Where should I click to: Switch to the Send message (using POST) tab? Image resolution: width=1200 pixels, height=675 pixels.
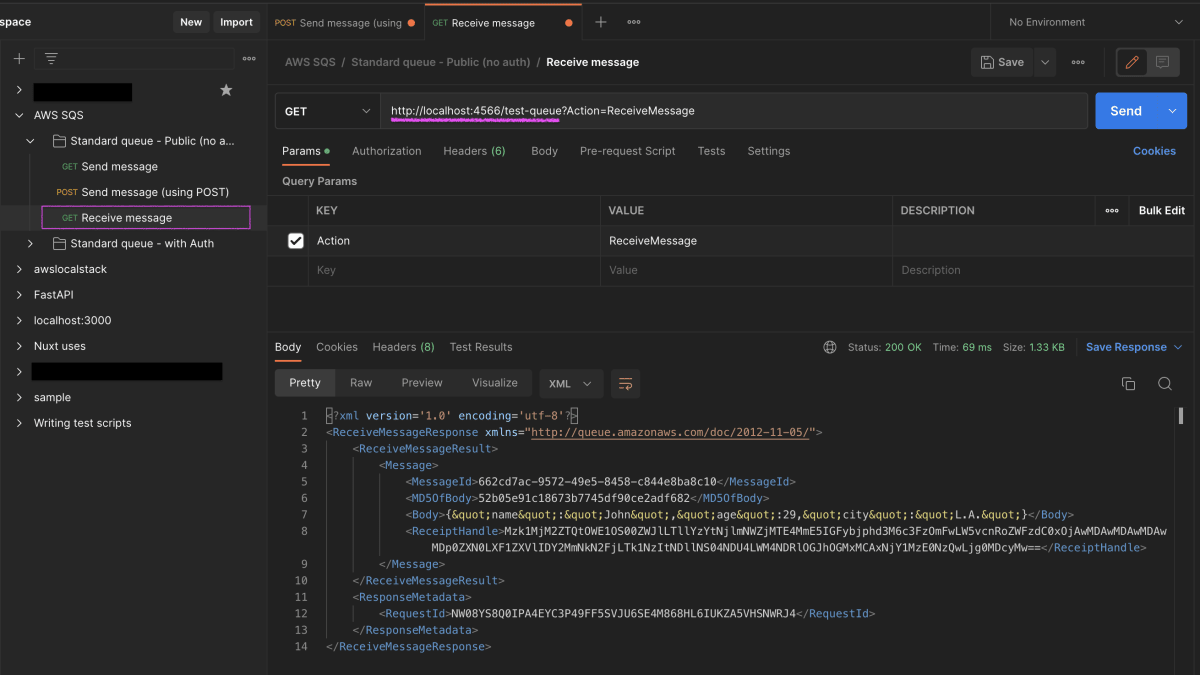[345, 21]
